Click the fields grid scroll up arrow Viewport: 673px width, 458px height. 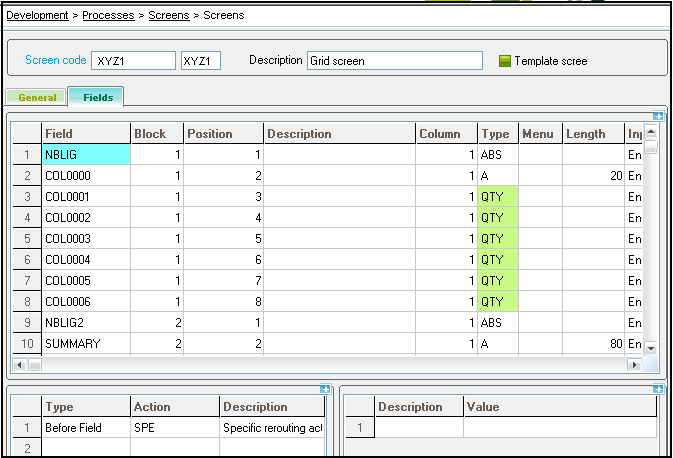click(651, 132)
